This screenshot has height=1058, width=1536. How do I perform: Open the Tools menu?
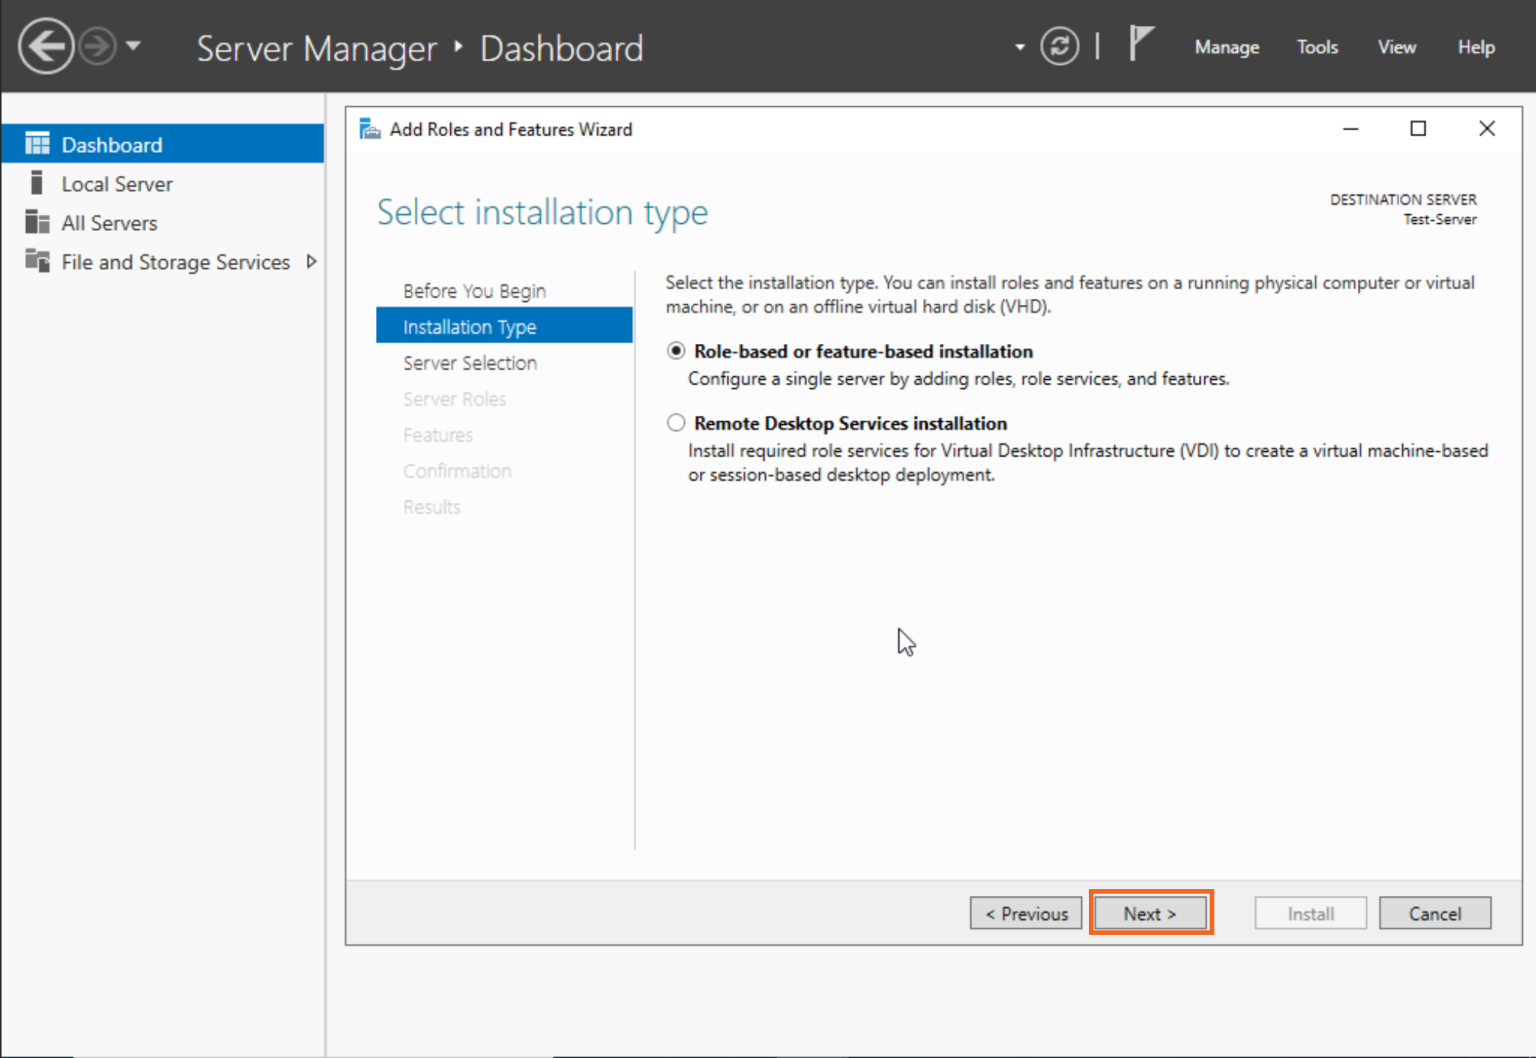[x=1317, y=47]
